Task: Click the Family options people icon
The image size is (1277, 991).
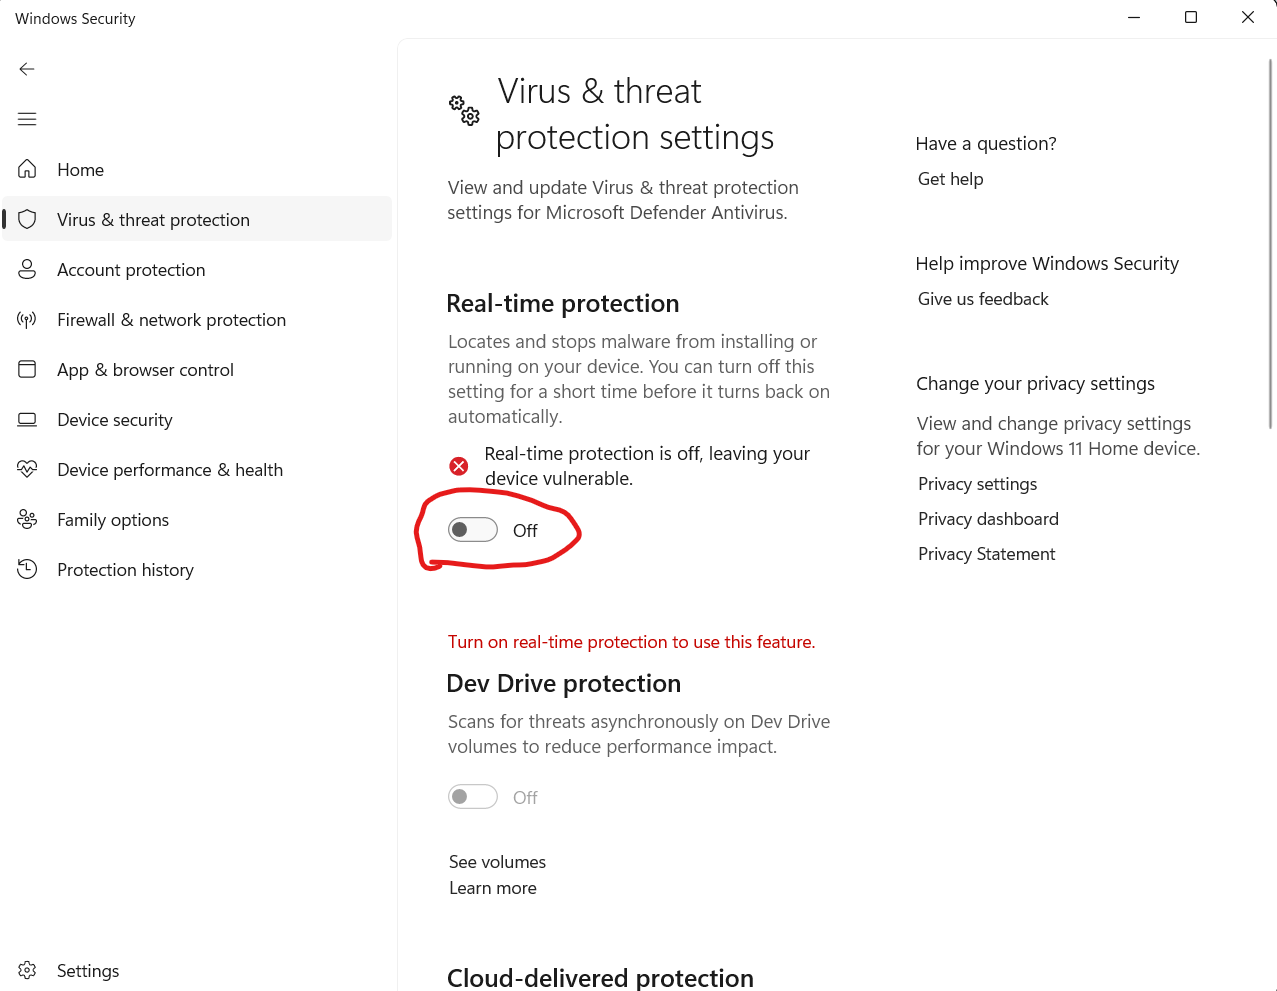Action: click(27, 519)
